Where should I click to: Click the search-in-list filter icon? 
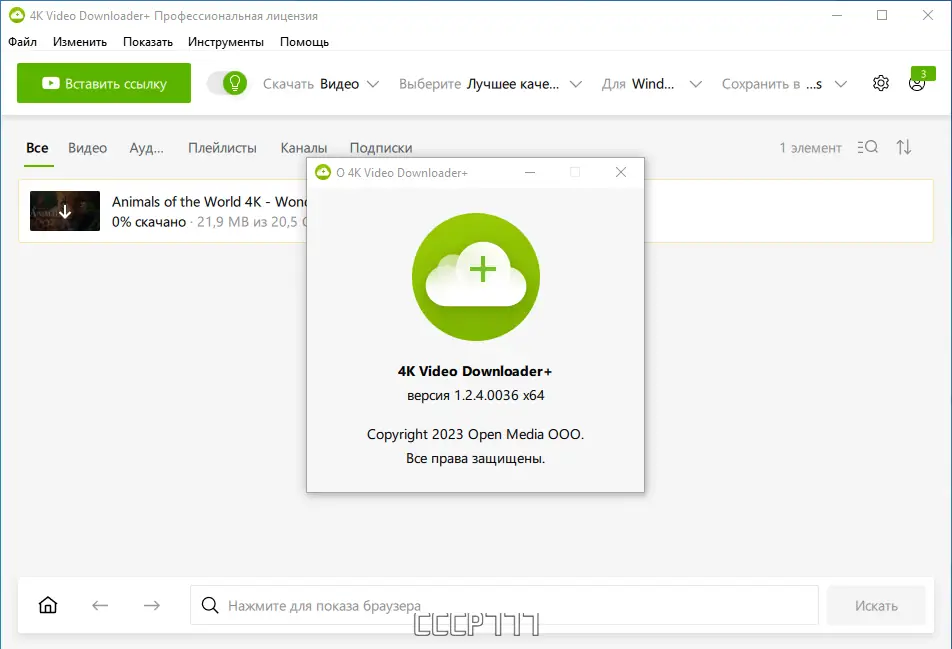(868, 147)
